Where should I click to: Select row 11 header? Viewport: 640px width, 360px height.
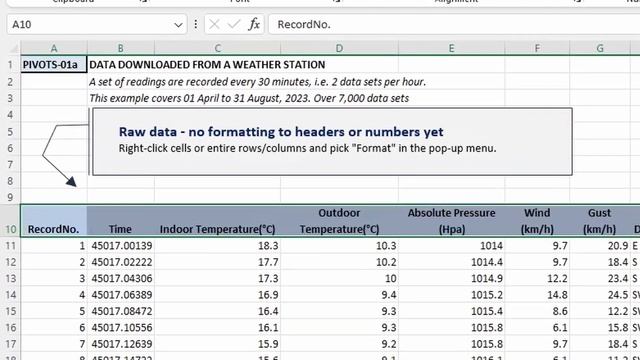click(10, 246)
